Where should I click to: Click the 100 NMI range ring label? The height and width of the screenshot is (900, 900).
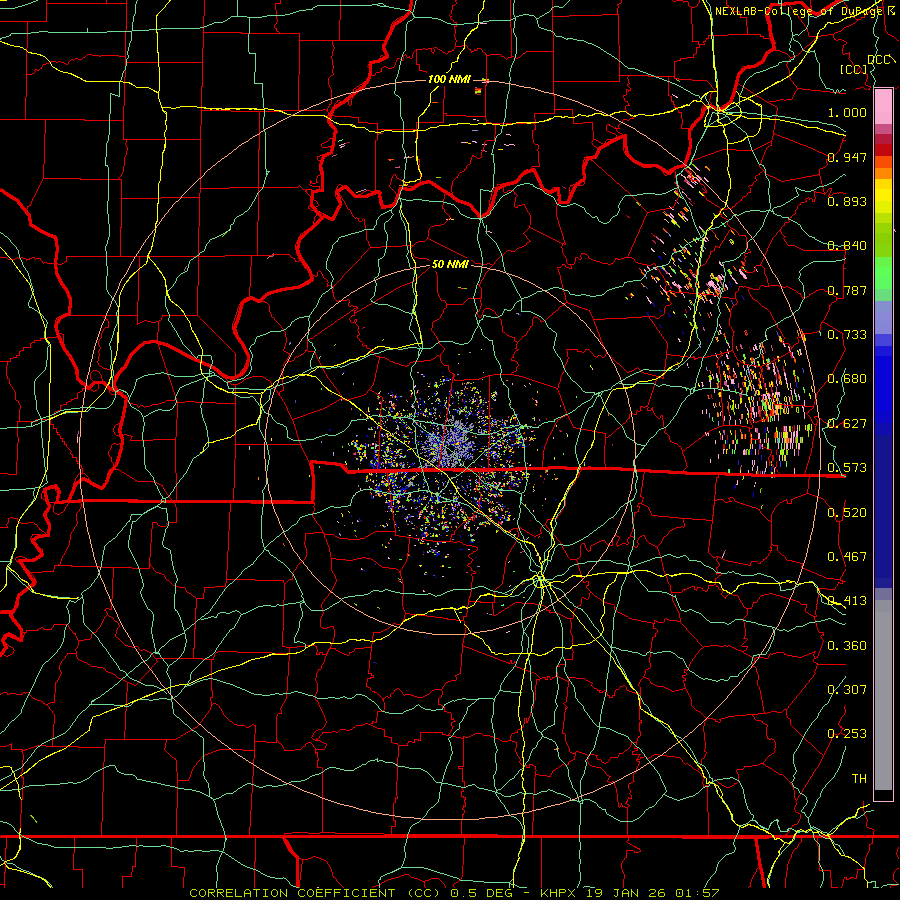coord(449,79)
